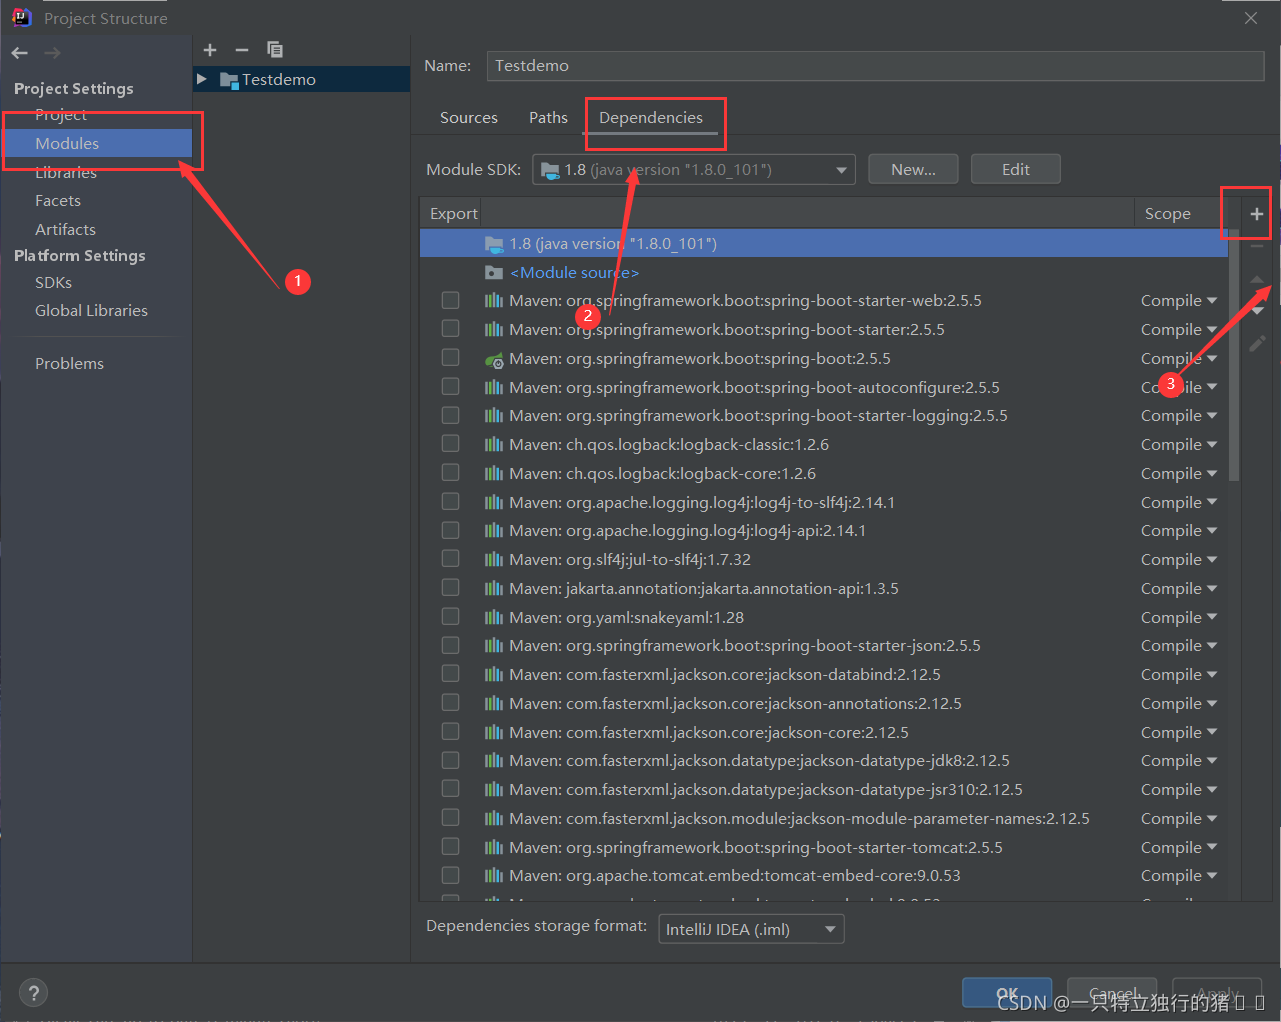1281x1022 pixels.
Task: Open SDKs under Platform Settings
Action: pyautogui.click(x=53, y=282)
